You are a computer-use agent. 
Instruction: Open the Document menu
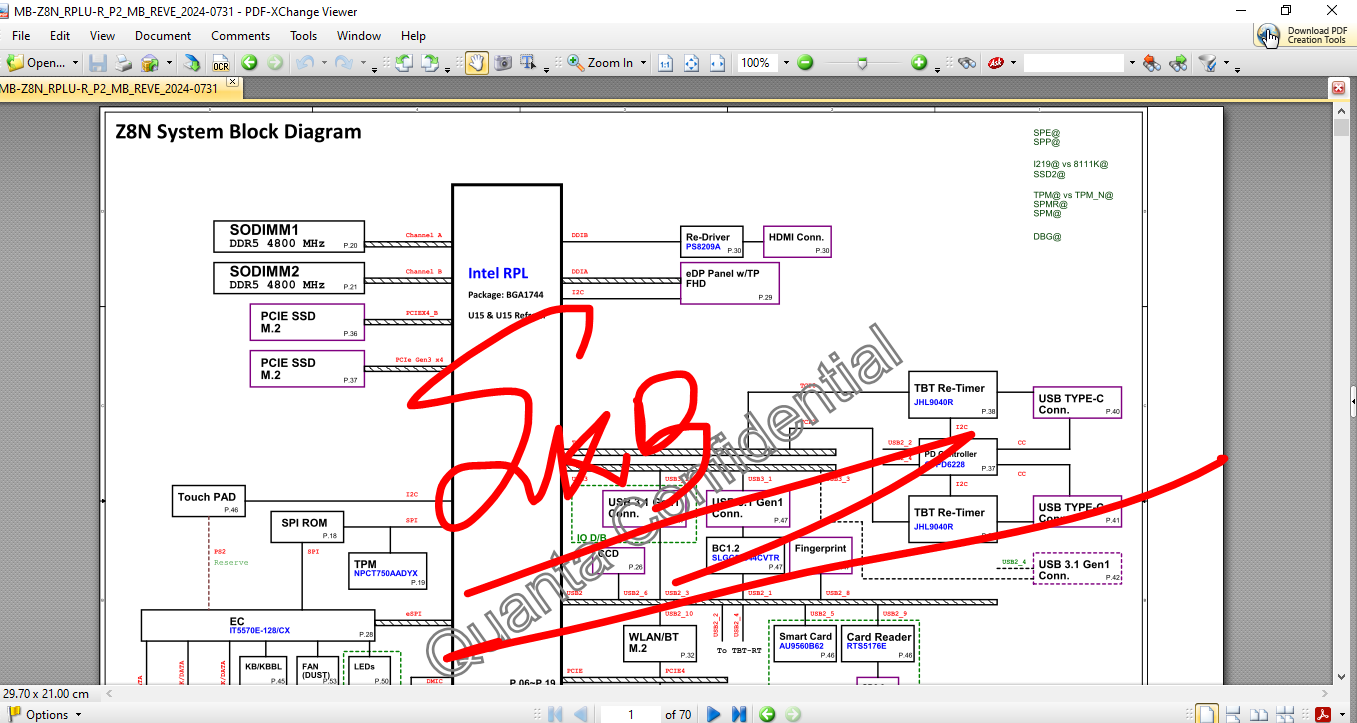click(x=163, y=35)
